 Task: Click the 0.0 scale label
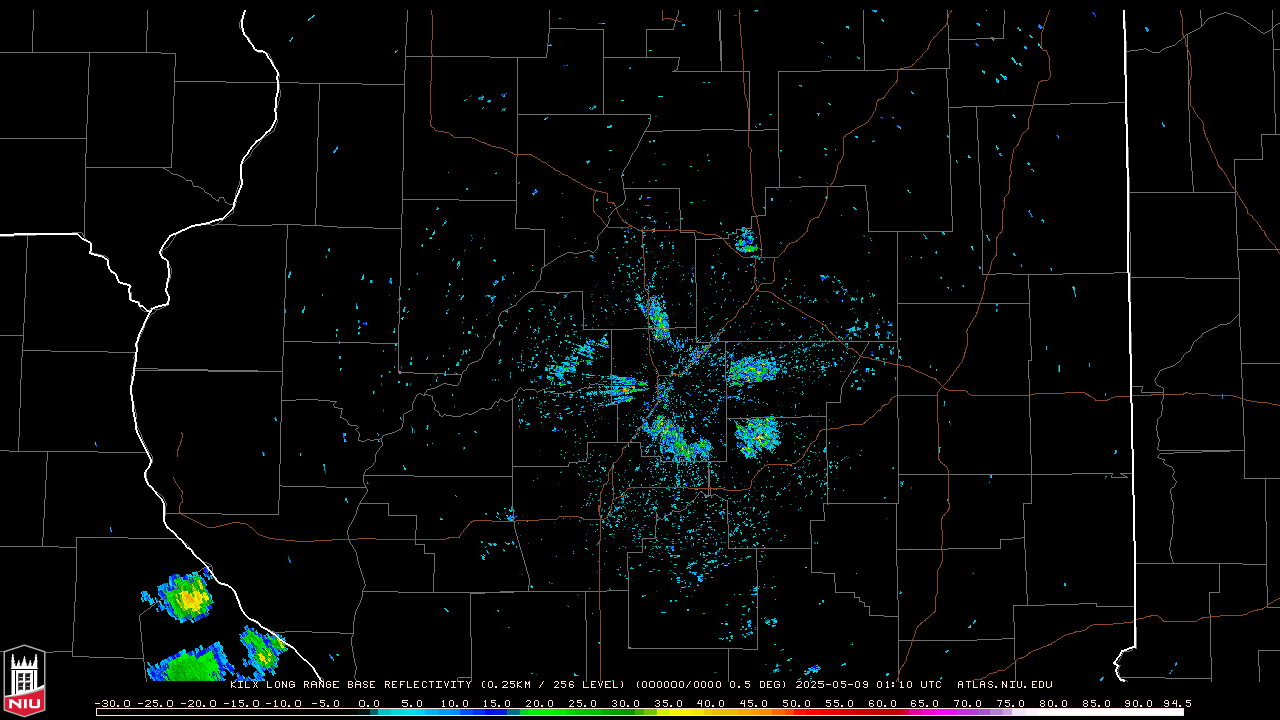pyautogui.click(x=369, y=704)
